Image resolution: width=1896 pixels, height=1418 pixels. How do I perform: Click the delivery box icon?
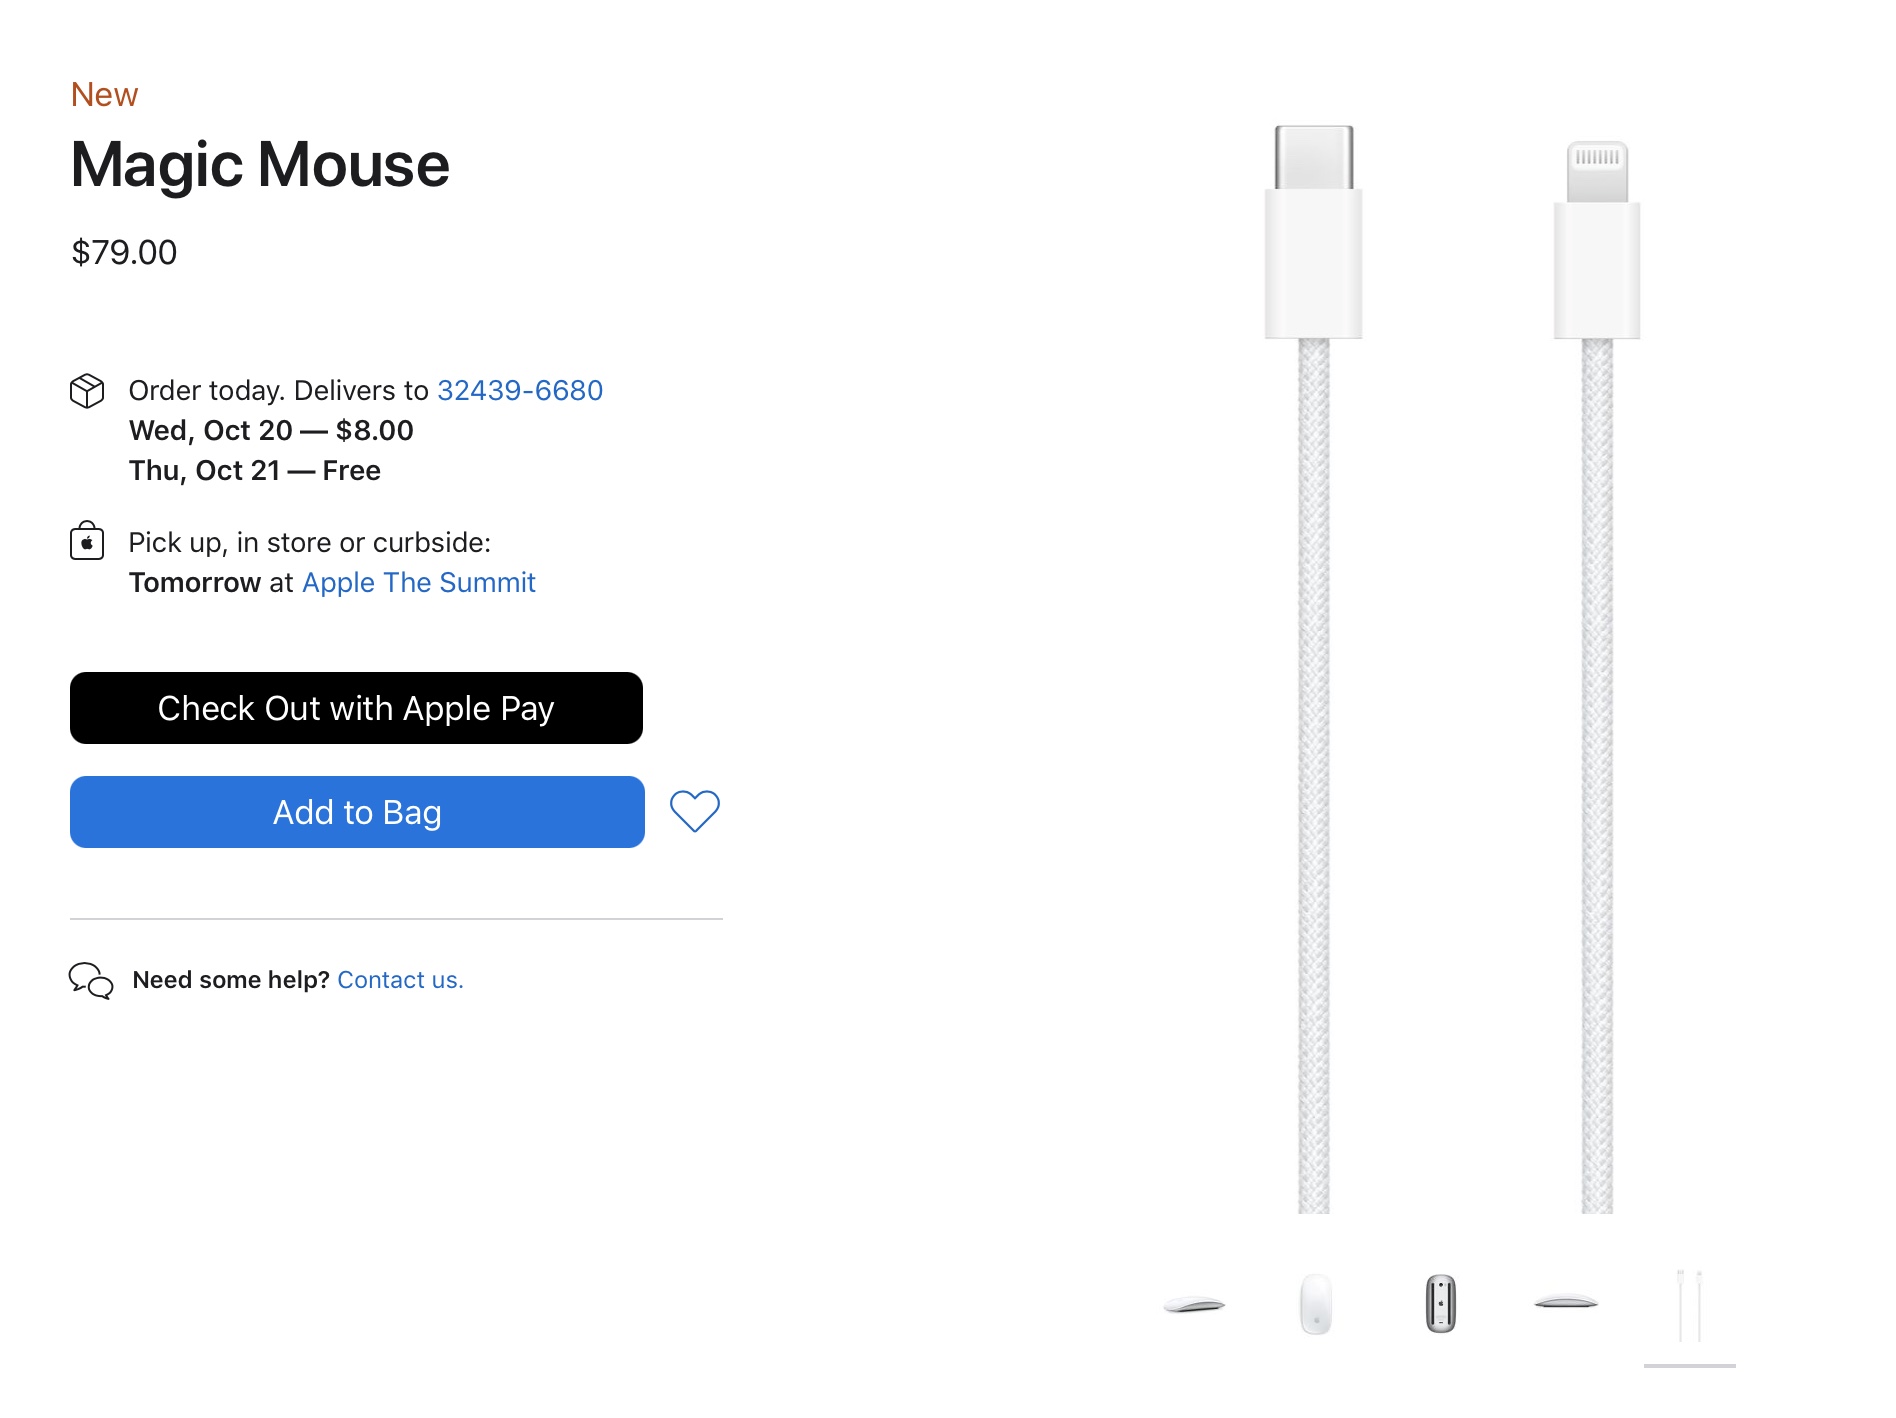(x=87, y=391)
